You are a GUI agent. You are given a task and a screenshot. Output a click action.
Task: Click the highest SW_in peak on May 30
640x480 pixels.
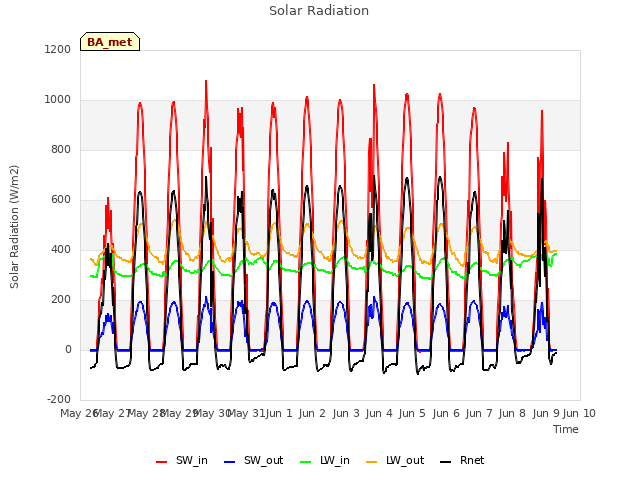[x=206, y=81]
